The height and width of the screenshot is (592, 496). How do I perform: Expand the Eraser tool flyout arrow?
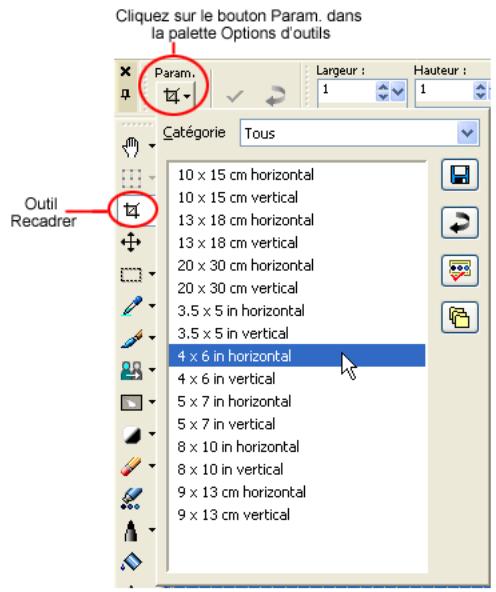click(152, 466)
